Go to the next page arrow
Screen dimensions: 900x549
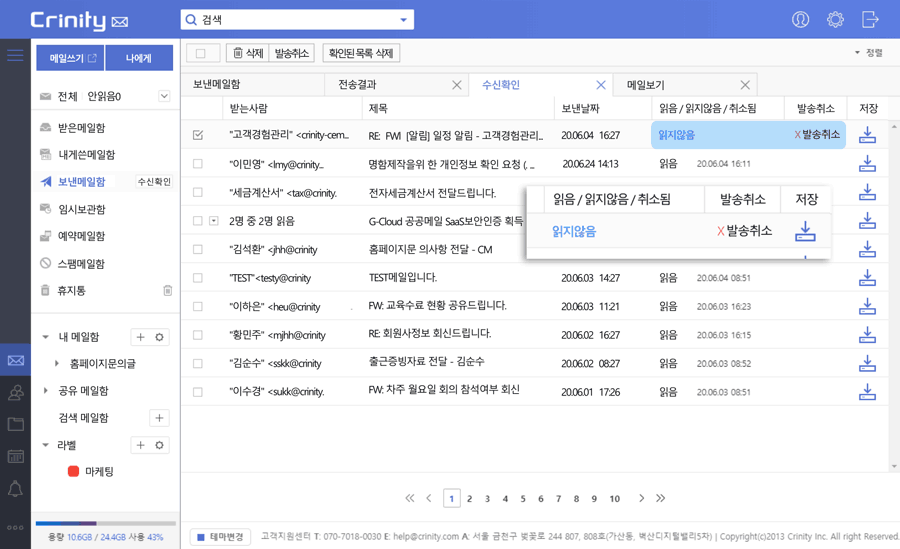tap(641, 498)
